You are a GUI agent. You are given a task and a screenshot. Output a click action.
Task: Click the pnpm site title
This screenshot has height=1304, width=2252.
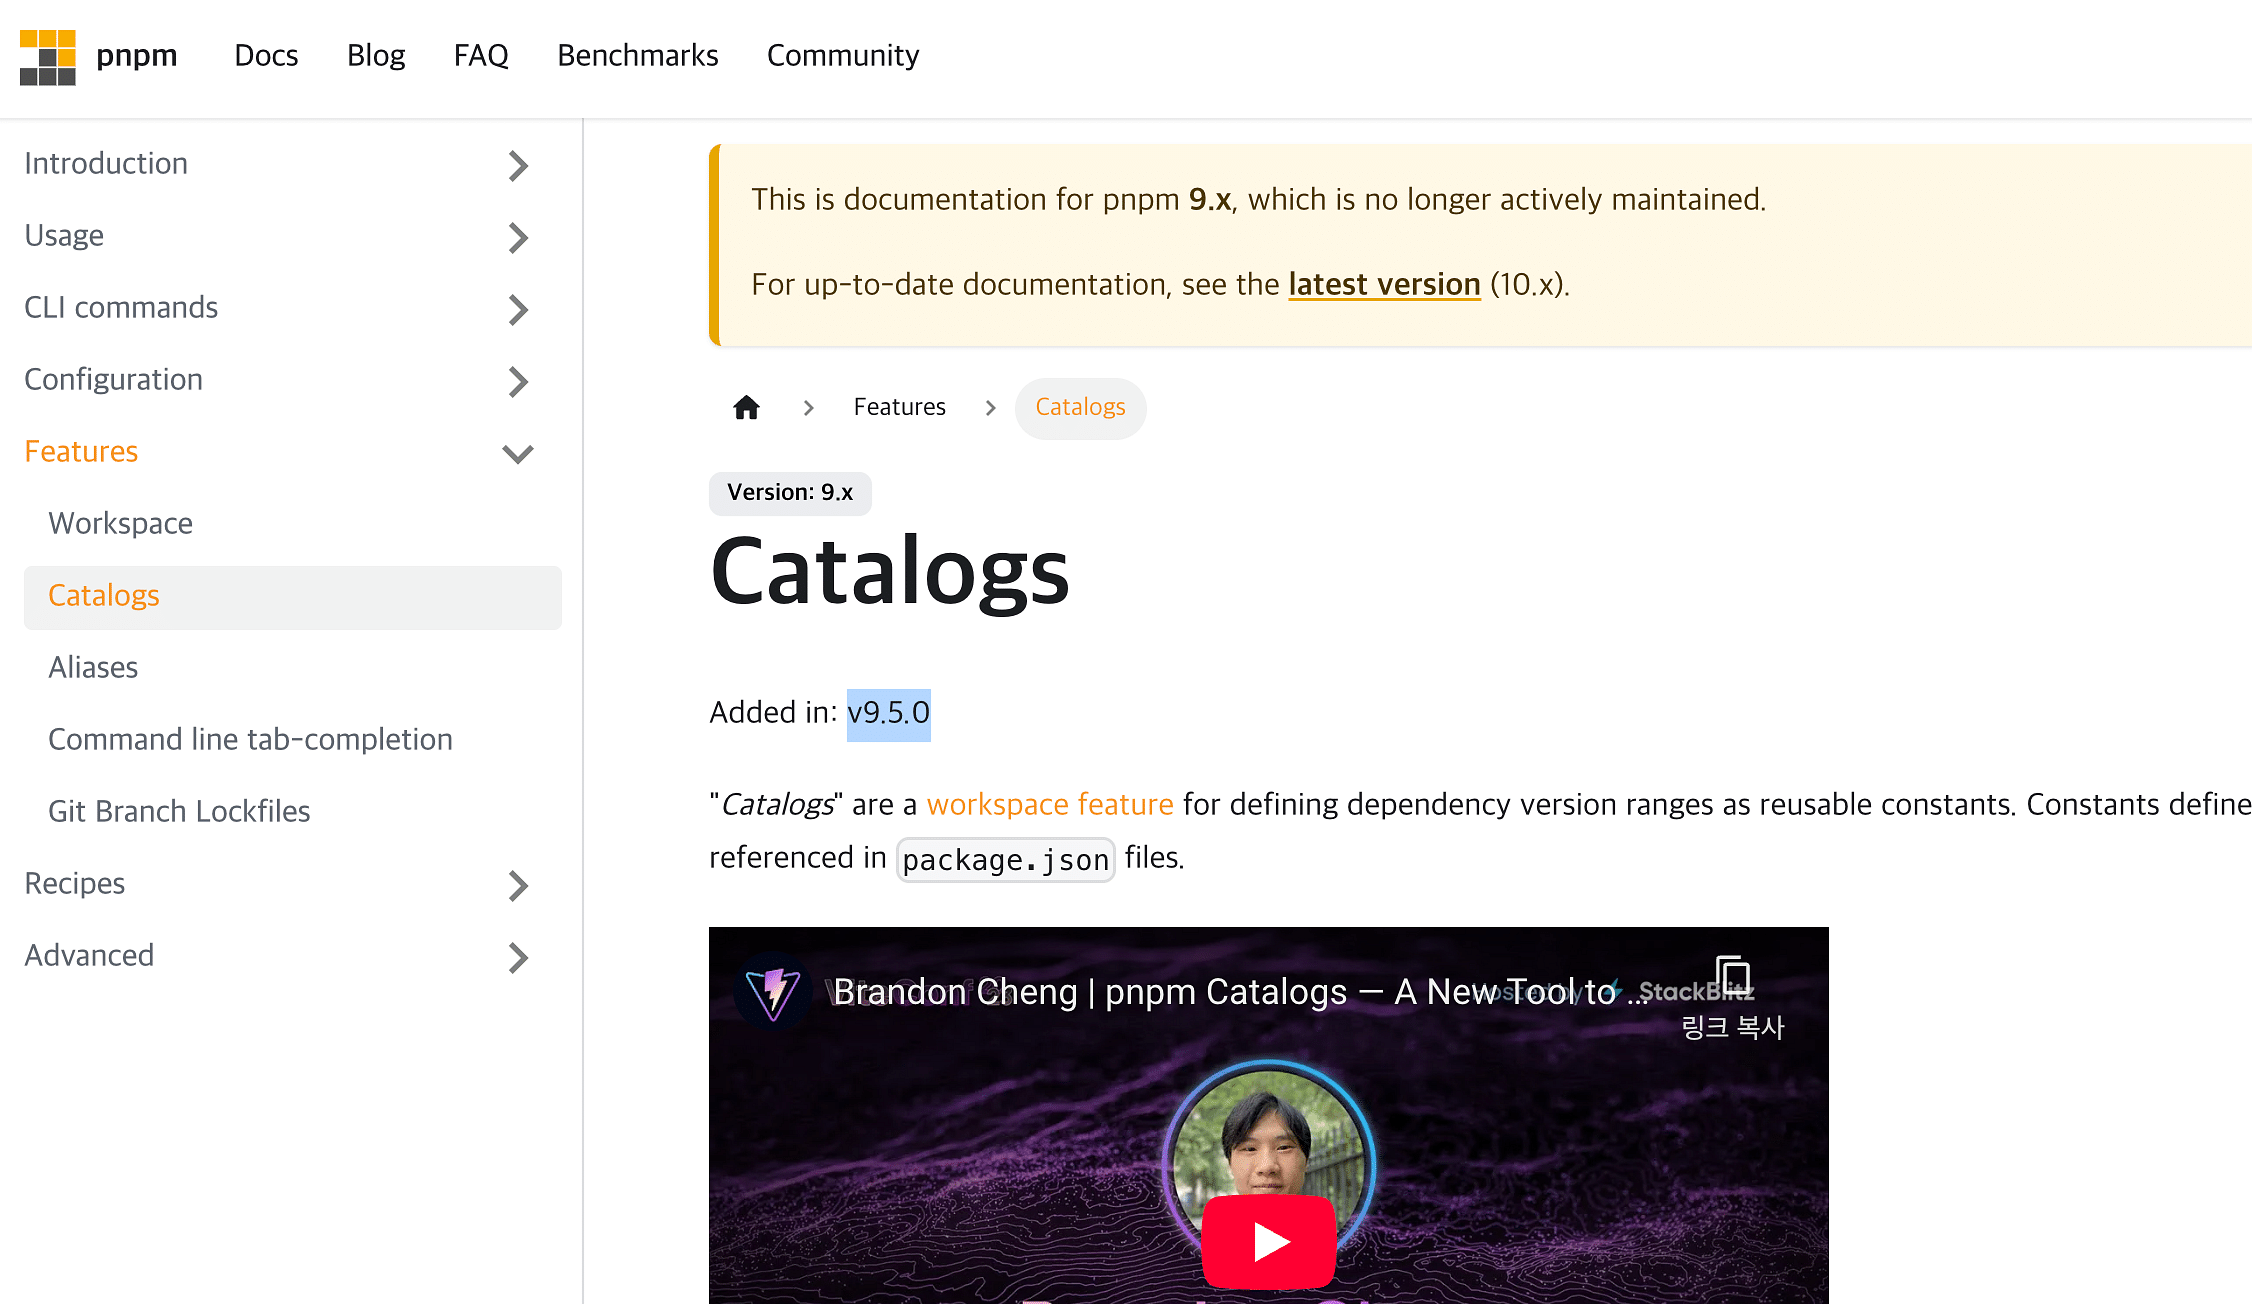click(x=137, y=55)
